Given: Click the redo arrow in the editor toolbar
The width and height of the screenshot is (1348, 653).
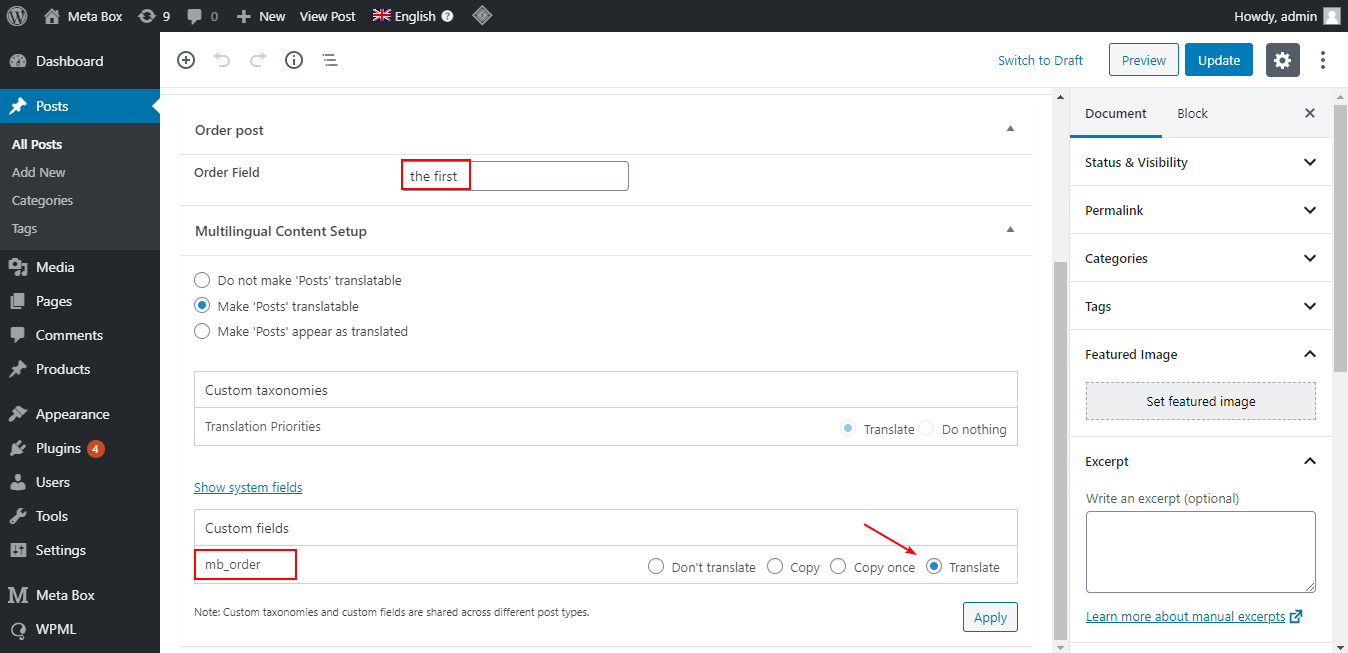Looking at the screenshot, I should pyautogui.click(x=257, y=60).
